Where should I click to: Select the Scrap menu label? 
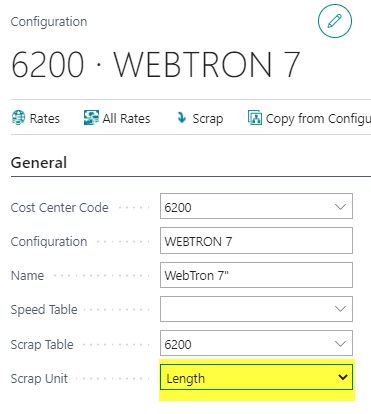[x=208, y=119]
